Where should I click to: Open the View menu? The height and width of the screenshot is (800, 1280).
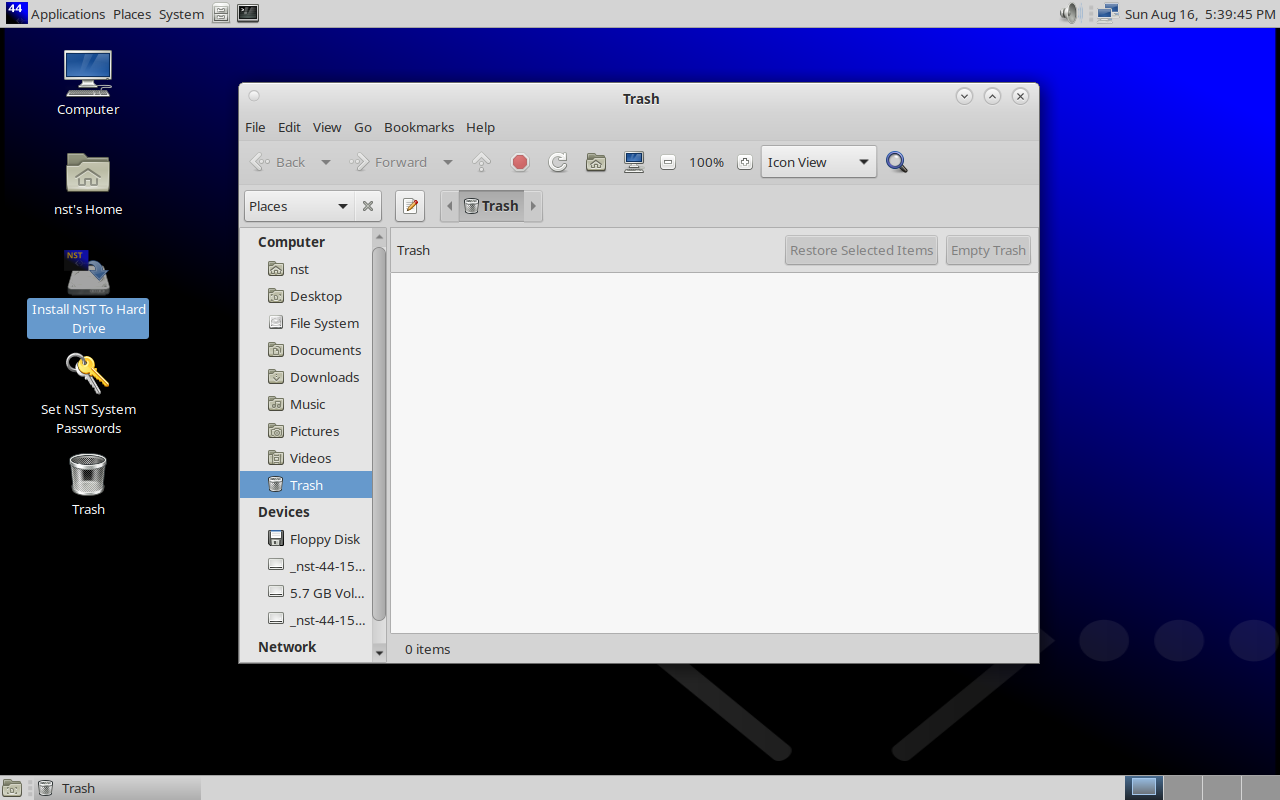tap(327, 127)
